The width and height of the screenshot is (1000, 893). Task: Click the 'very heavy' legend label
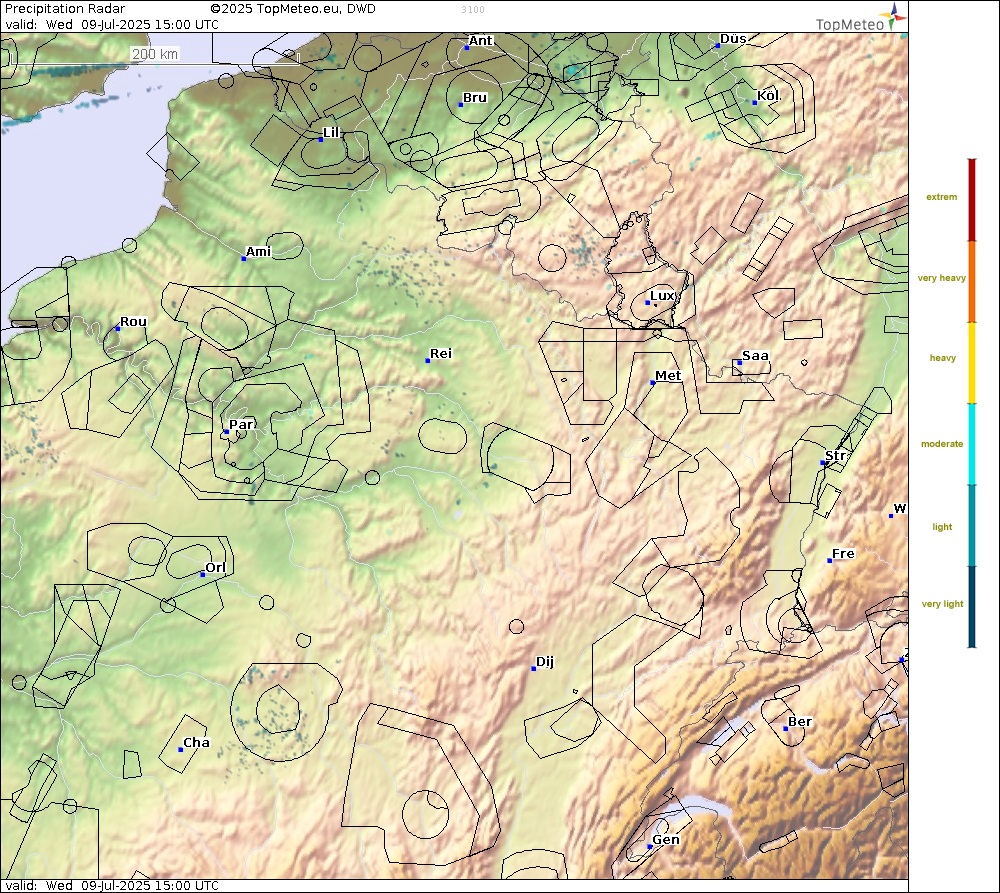[x=941, y=278]
